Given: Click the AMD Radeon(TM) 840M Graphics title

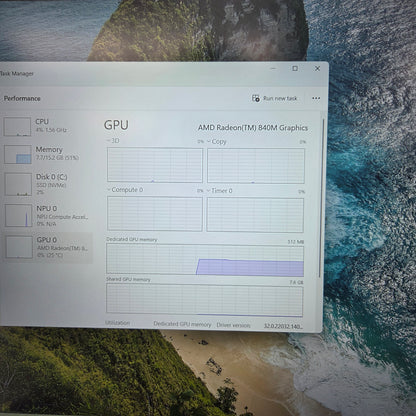Looking at the screenshot, I should point(253,128).
